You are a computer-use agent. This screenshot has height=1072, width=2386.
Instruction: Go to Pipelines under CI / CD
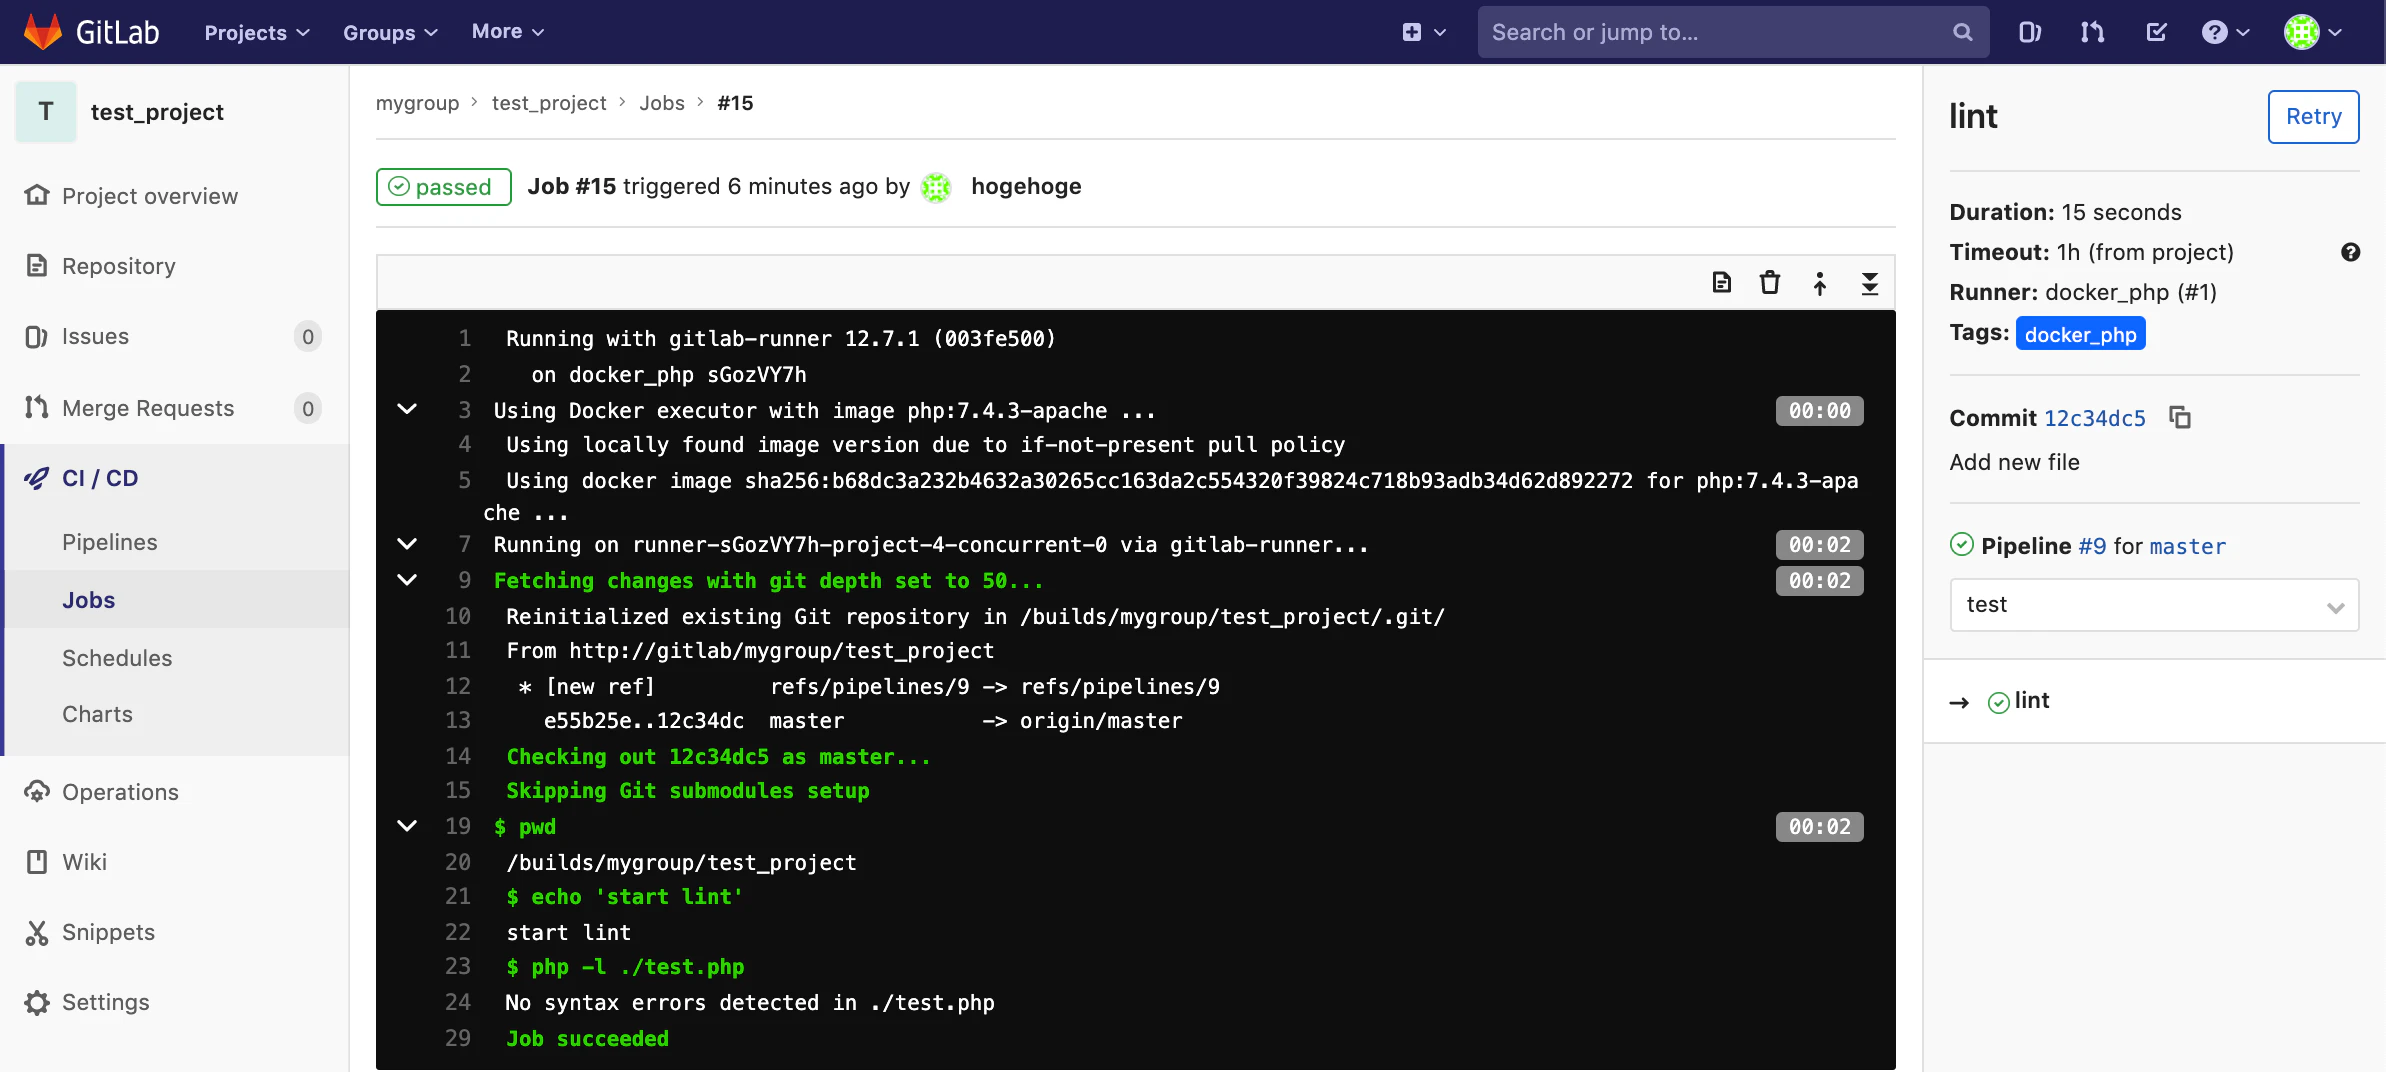point(110,542)
